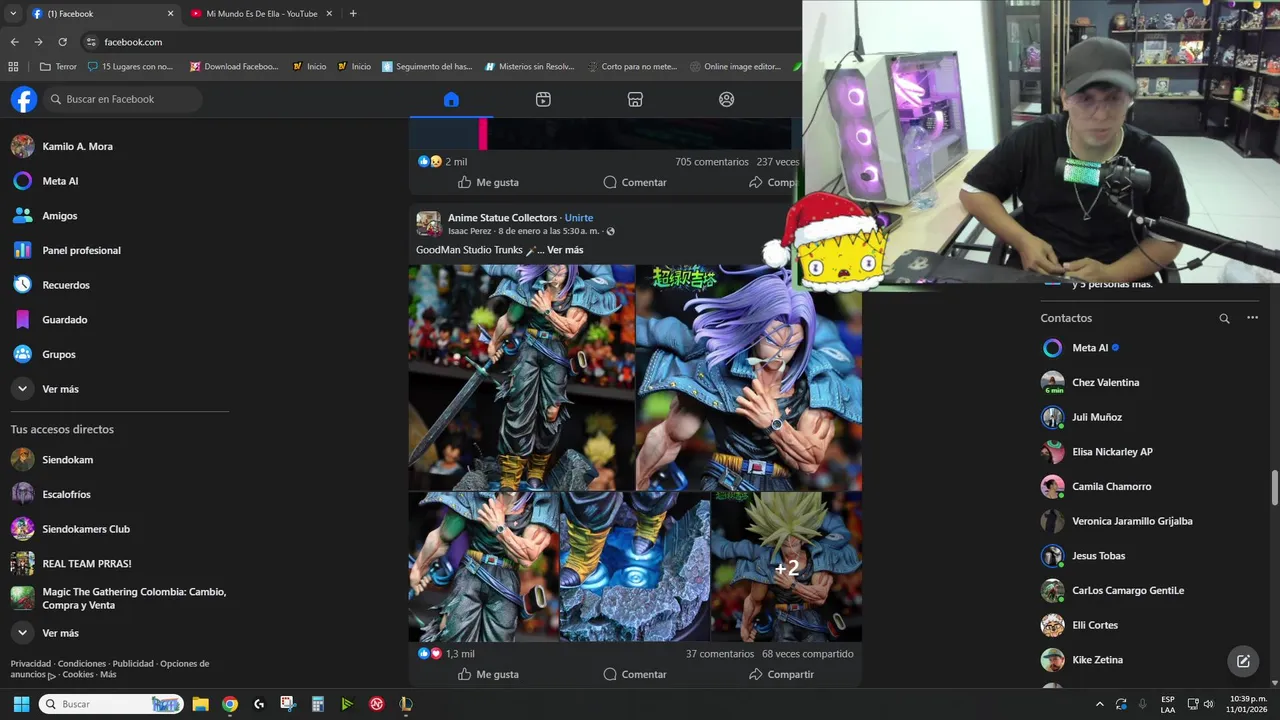Open Windows Start menu

21,704
